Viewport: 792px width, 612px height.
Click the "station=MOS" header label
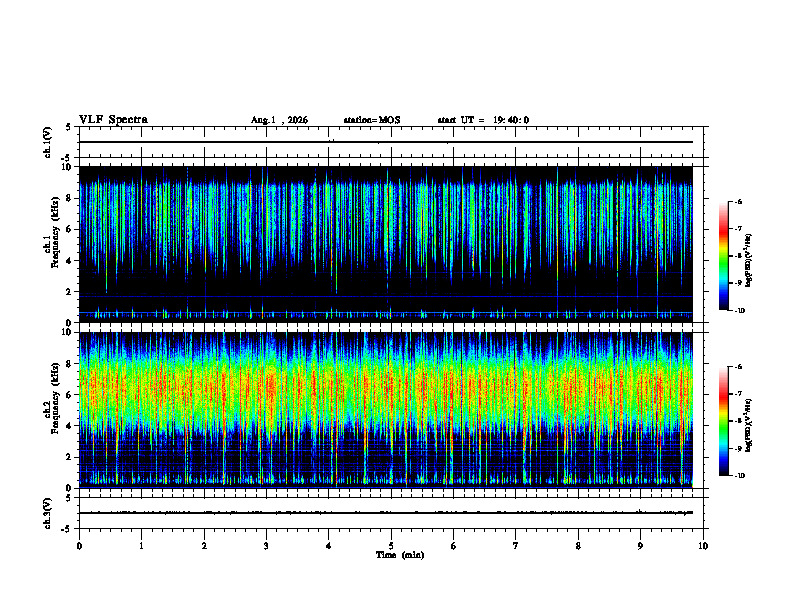[x=372, y=120]
